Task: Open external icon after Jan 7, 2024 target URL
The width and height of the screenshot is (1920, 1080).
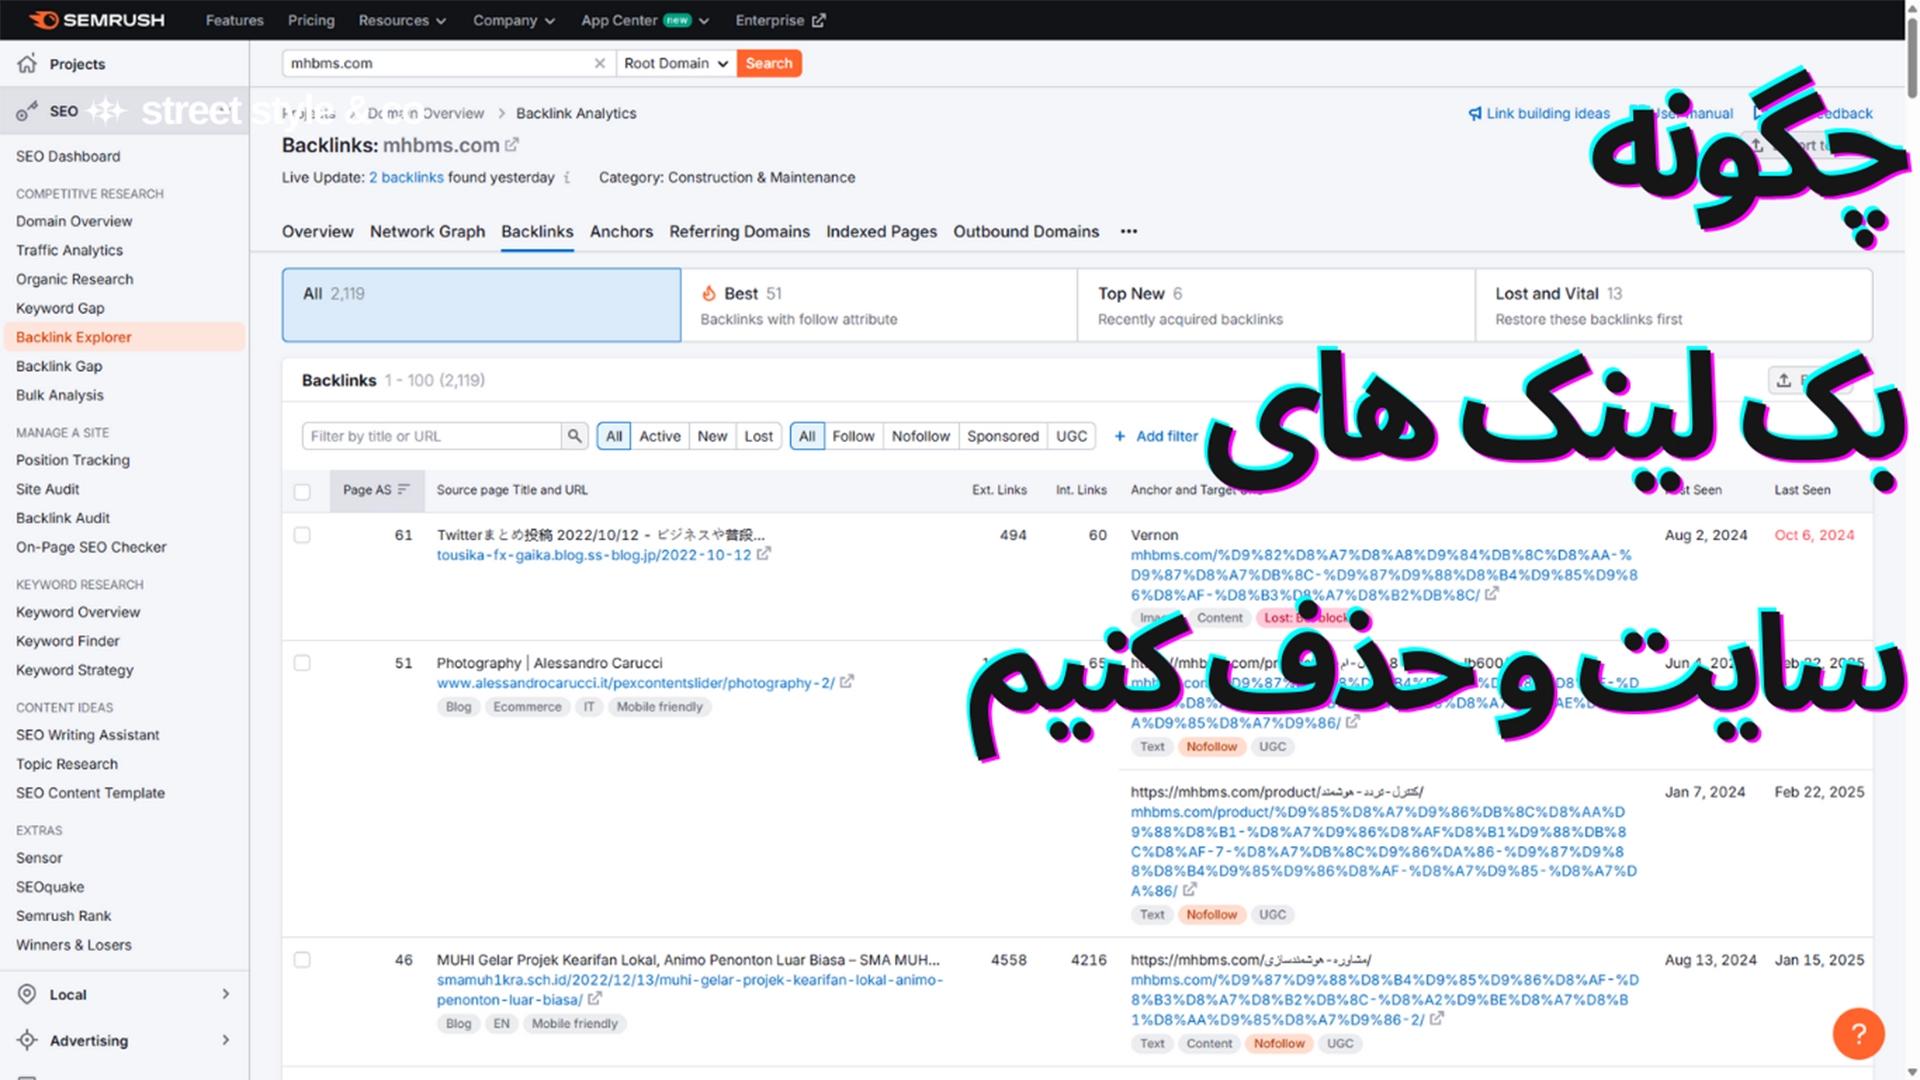Action: (x=1190, y=890)
